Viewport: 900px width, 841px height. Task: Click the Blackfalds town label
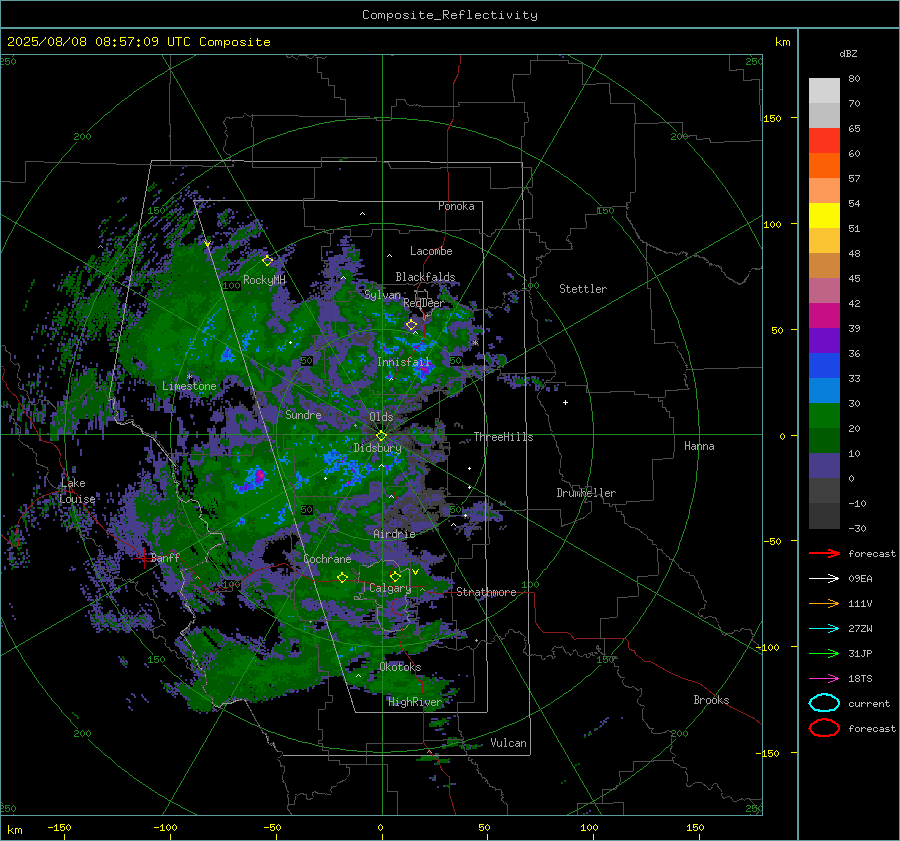coord(425,277)
